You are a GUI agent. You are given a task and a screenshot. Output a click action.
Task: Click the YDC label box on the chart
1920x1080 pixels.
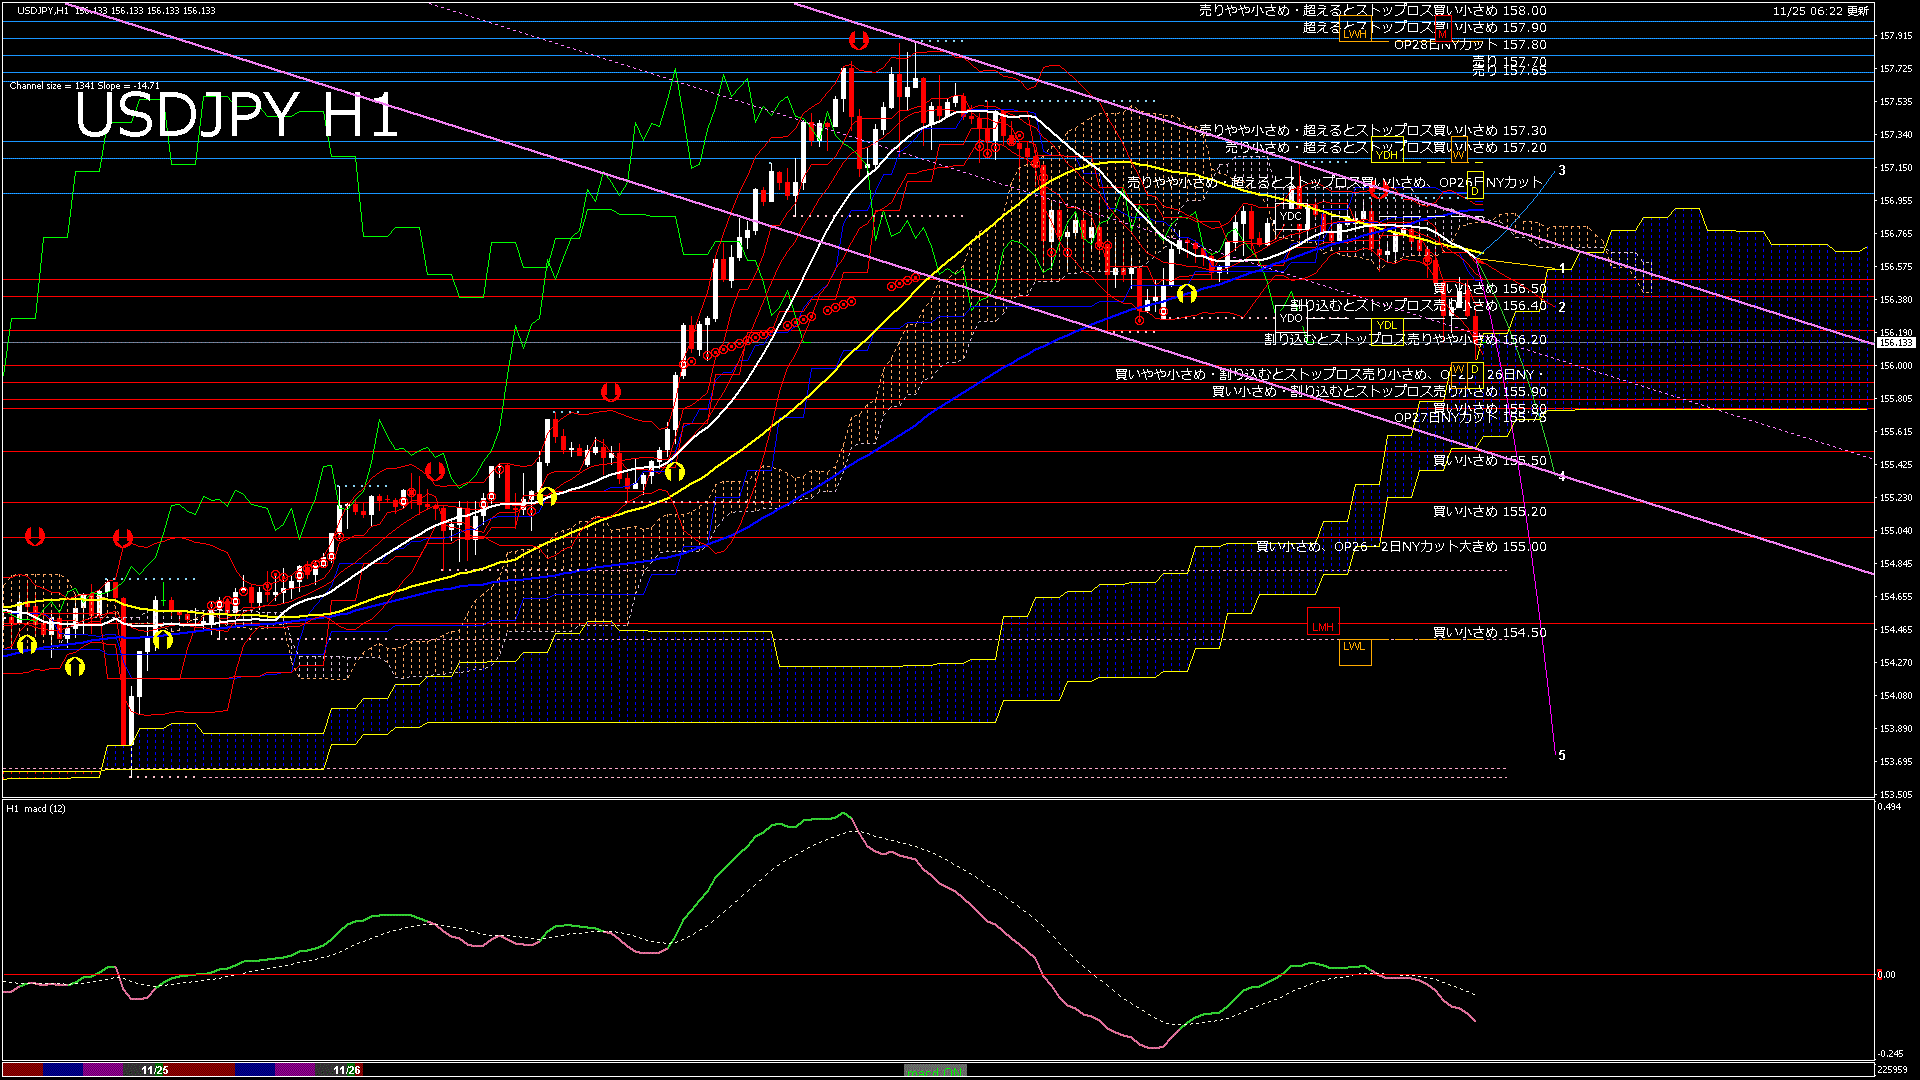point(1290,215)
